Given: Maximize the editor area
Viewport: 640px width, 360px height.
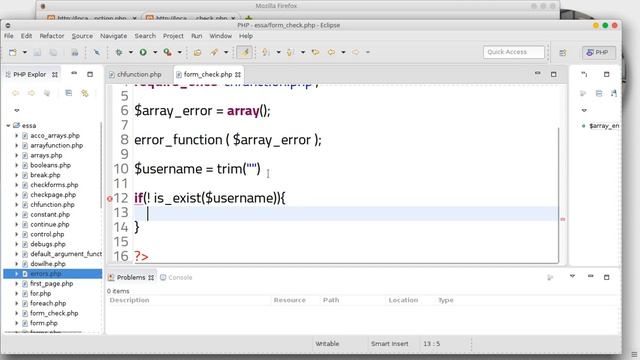Looking at the screenshot, I should pos(553,74).
